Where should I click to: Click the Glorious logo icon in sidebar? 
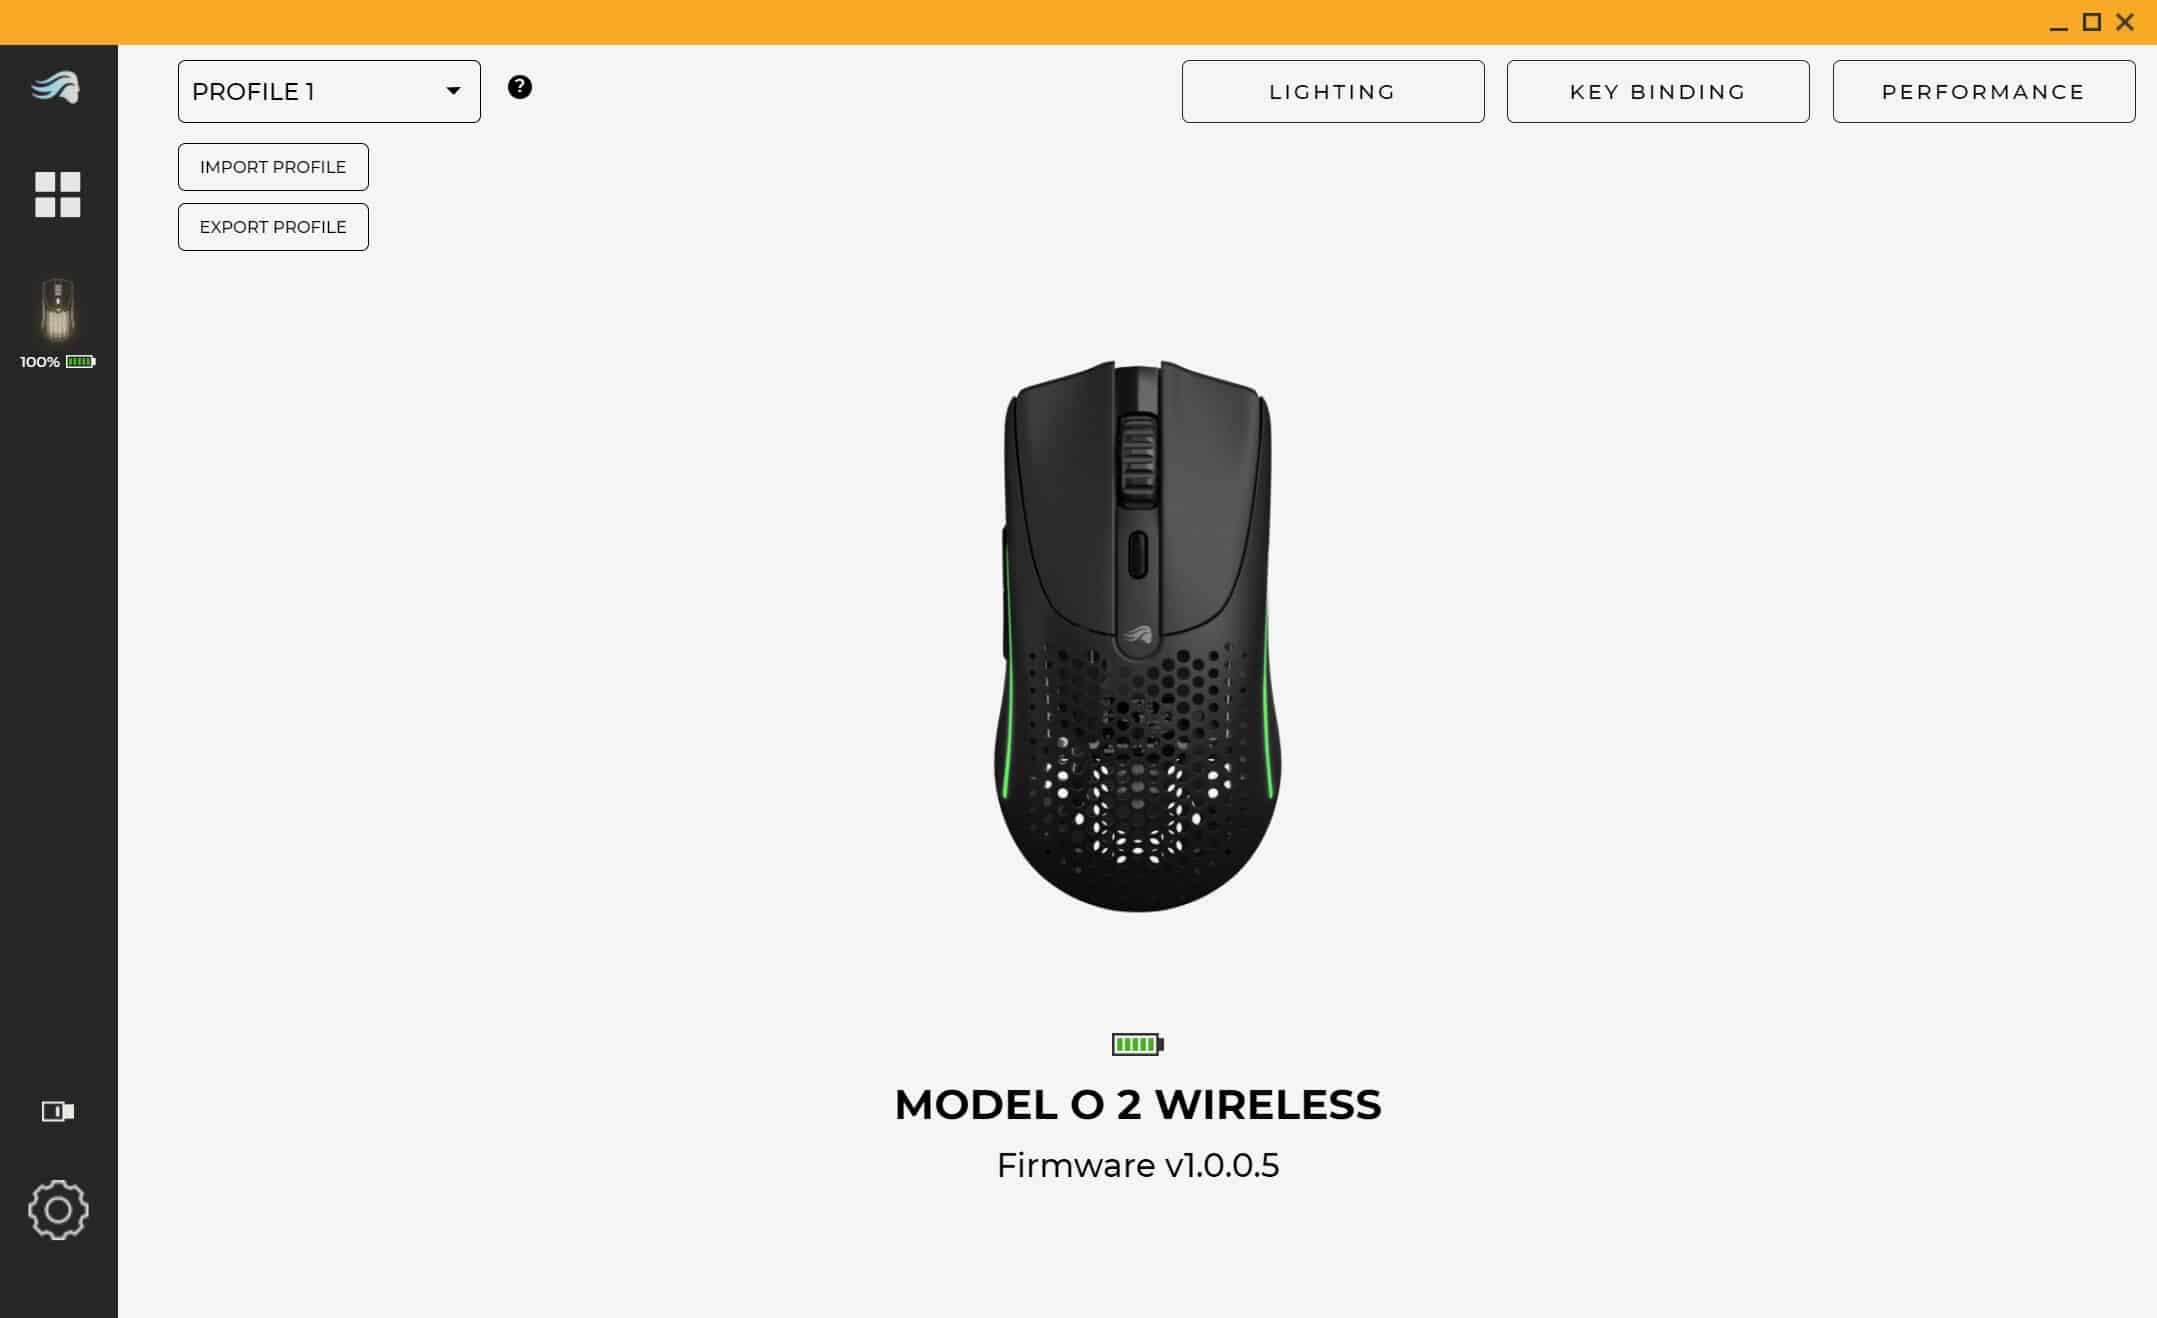tap(56, 88)
